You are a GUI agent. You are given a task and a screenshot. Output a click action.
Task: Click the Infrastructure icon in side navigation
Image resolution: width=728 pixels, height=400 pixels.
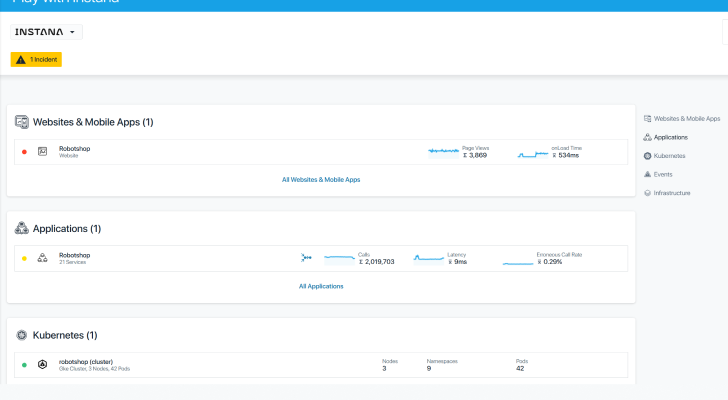click(x=647, y=193)
